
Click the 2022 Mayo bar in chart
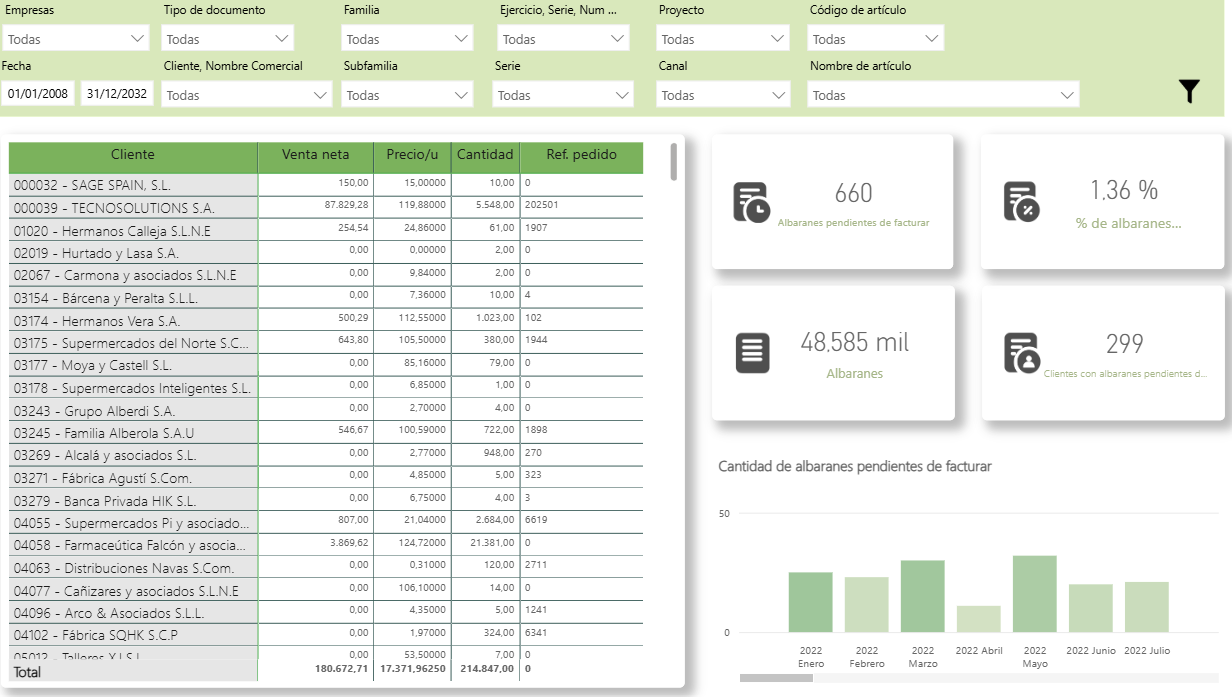[1034, 594]
